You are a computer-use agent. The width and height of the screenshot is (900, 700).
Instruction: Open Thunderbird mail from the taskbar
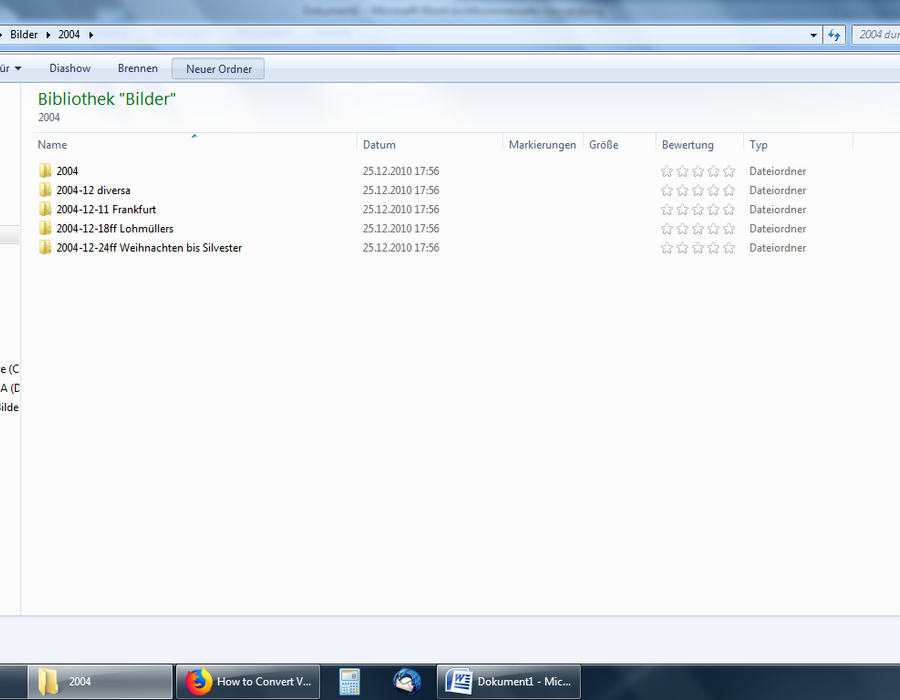(x=407, y=682)
